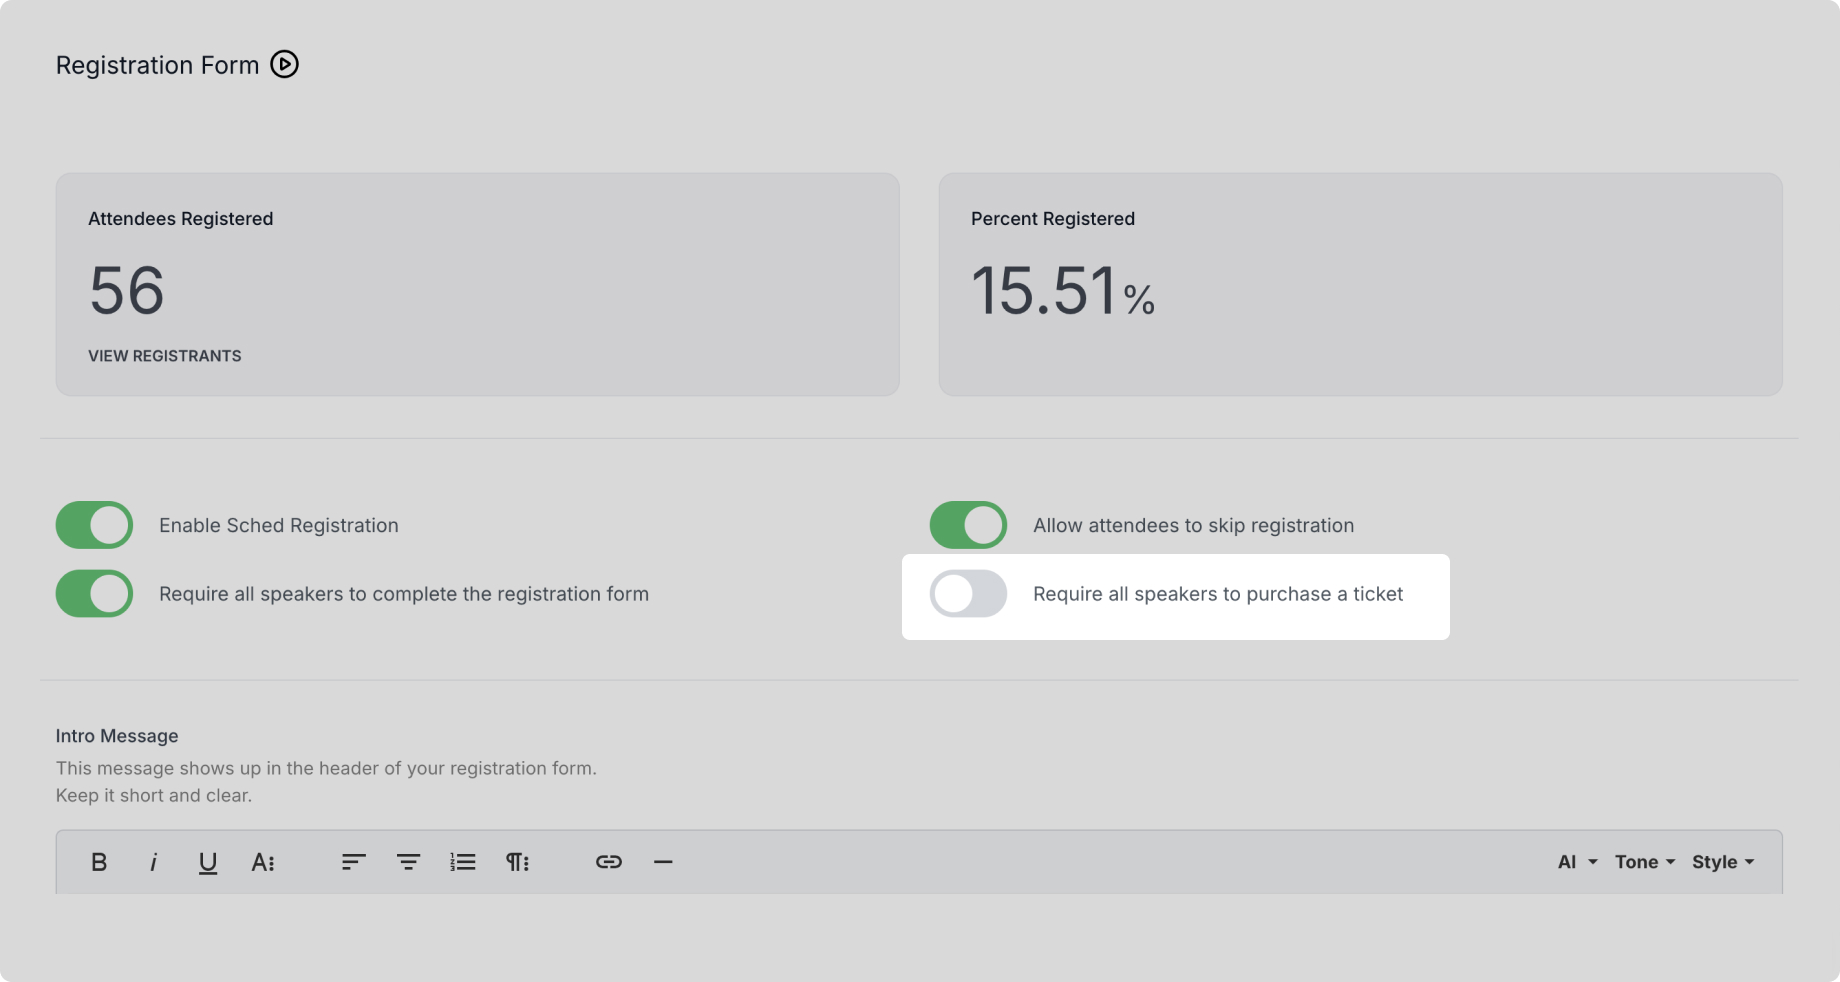Select the center align icon
Viewport: 1840px width, 982px height.
pyautogui.click(x=408, y=862)
